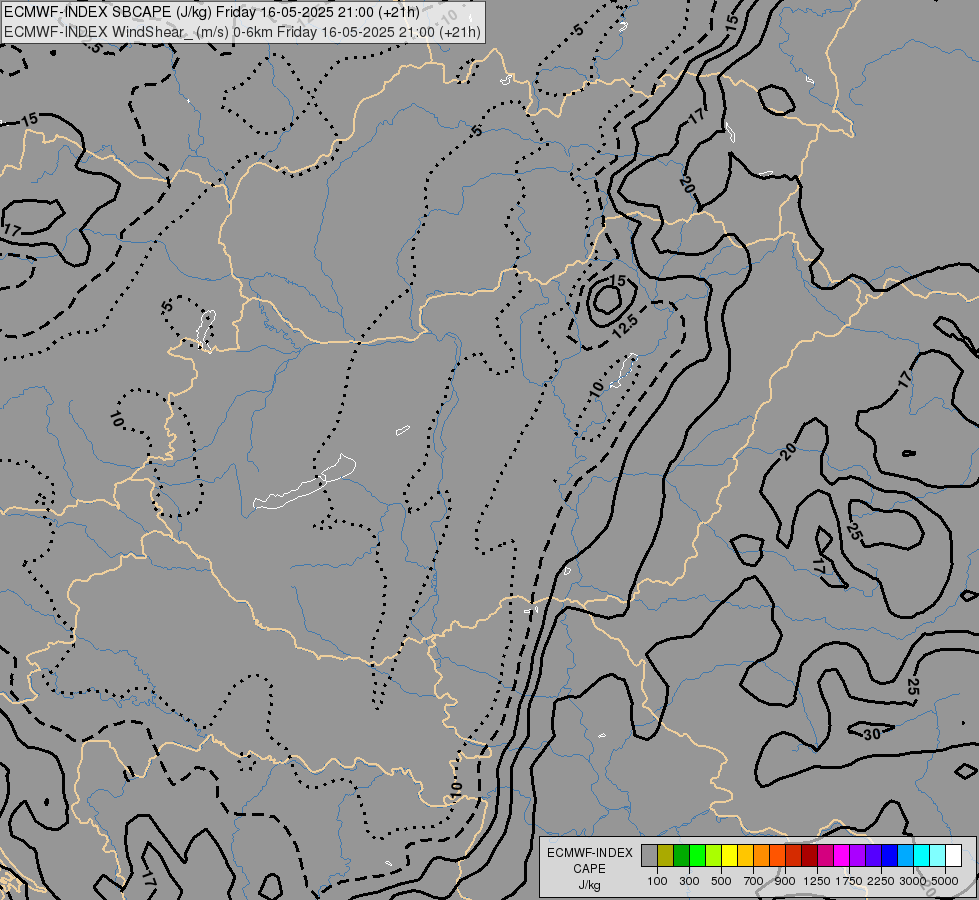
Task: Pick the dark green legend swatch
Action: point(681,855)
